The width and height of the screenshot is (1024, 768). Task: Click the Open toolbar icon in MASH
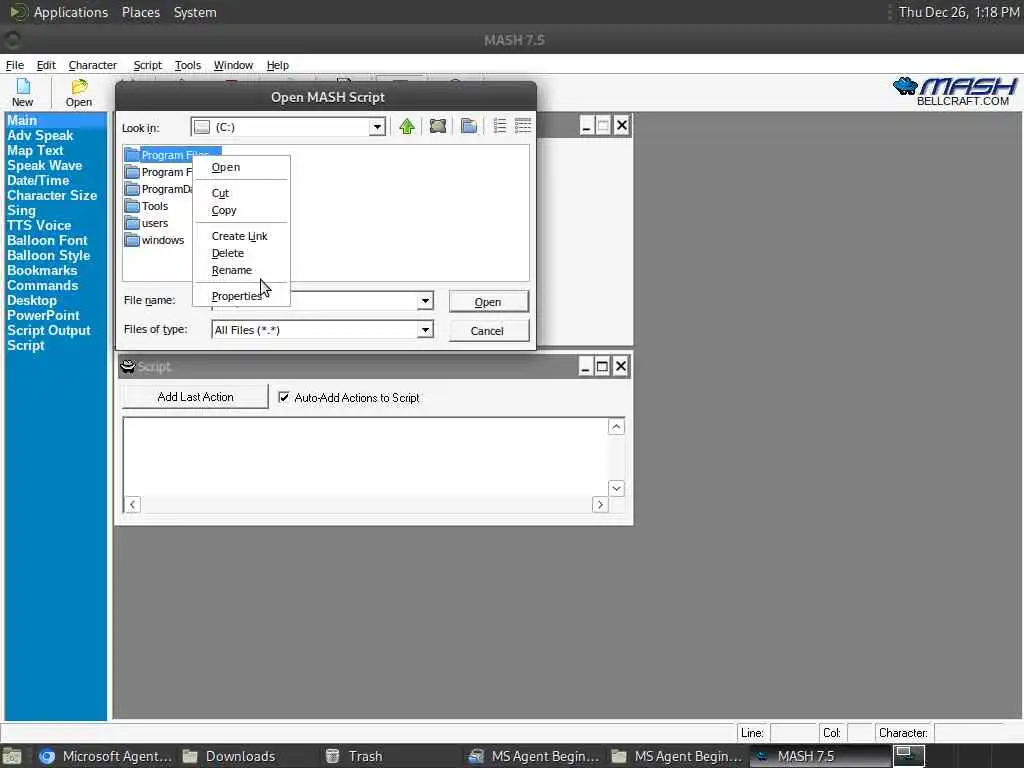pyautogui.click(x=79, y=93)
